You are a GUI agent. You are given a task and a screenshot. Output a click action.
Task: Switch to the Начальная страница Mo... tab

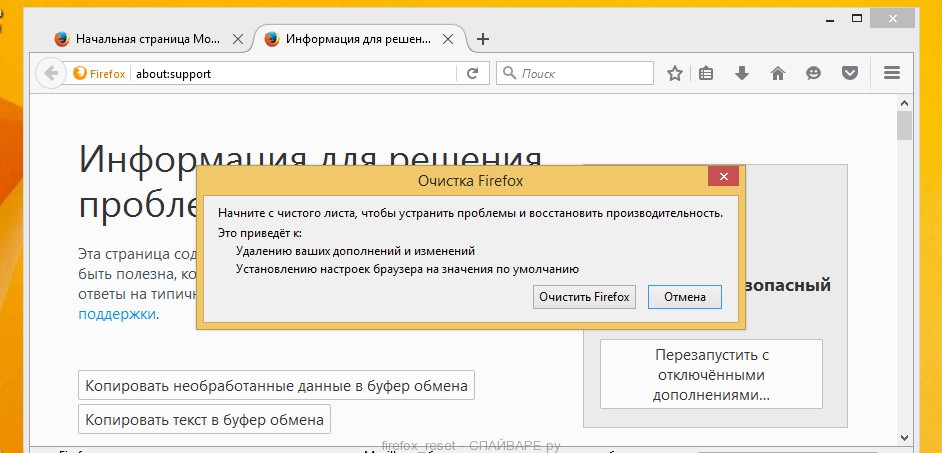(x=148, y=40)
